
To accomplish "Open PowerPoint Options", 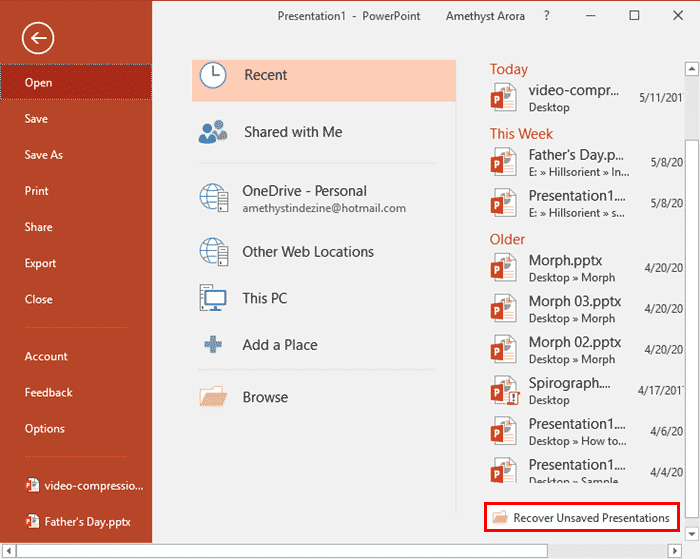I will pyautogui.click(x=76, y=429).
